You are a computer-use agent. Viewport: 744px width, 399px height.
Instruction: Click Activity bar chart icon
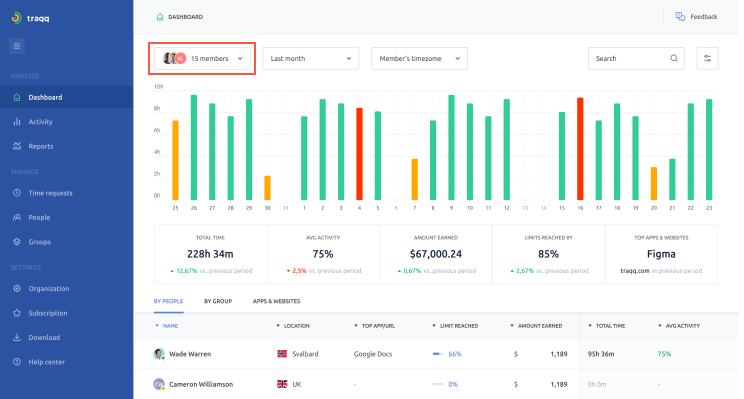pyautogui.click(x=17, y=122)
